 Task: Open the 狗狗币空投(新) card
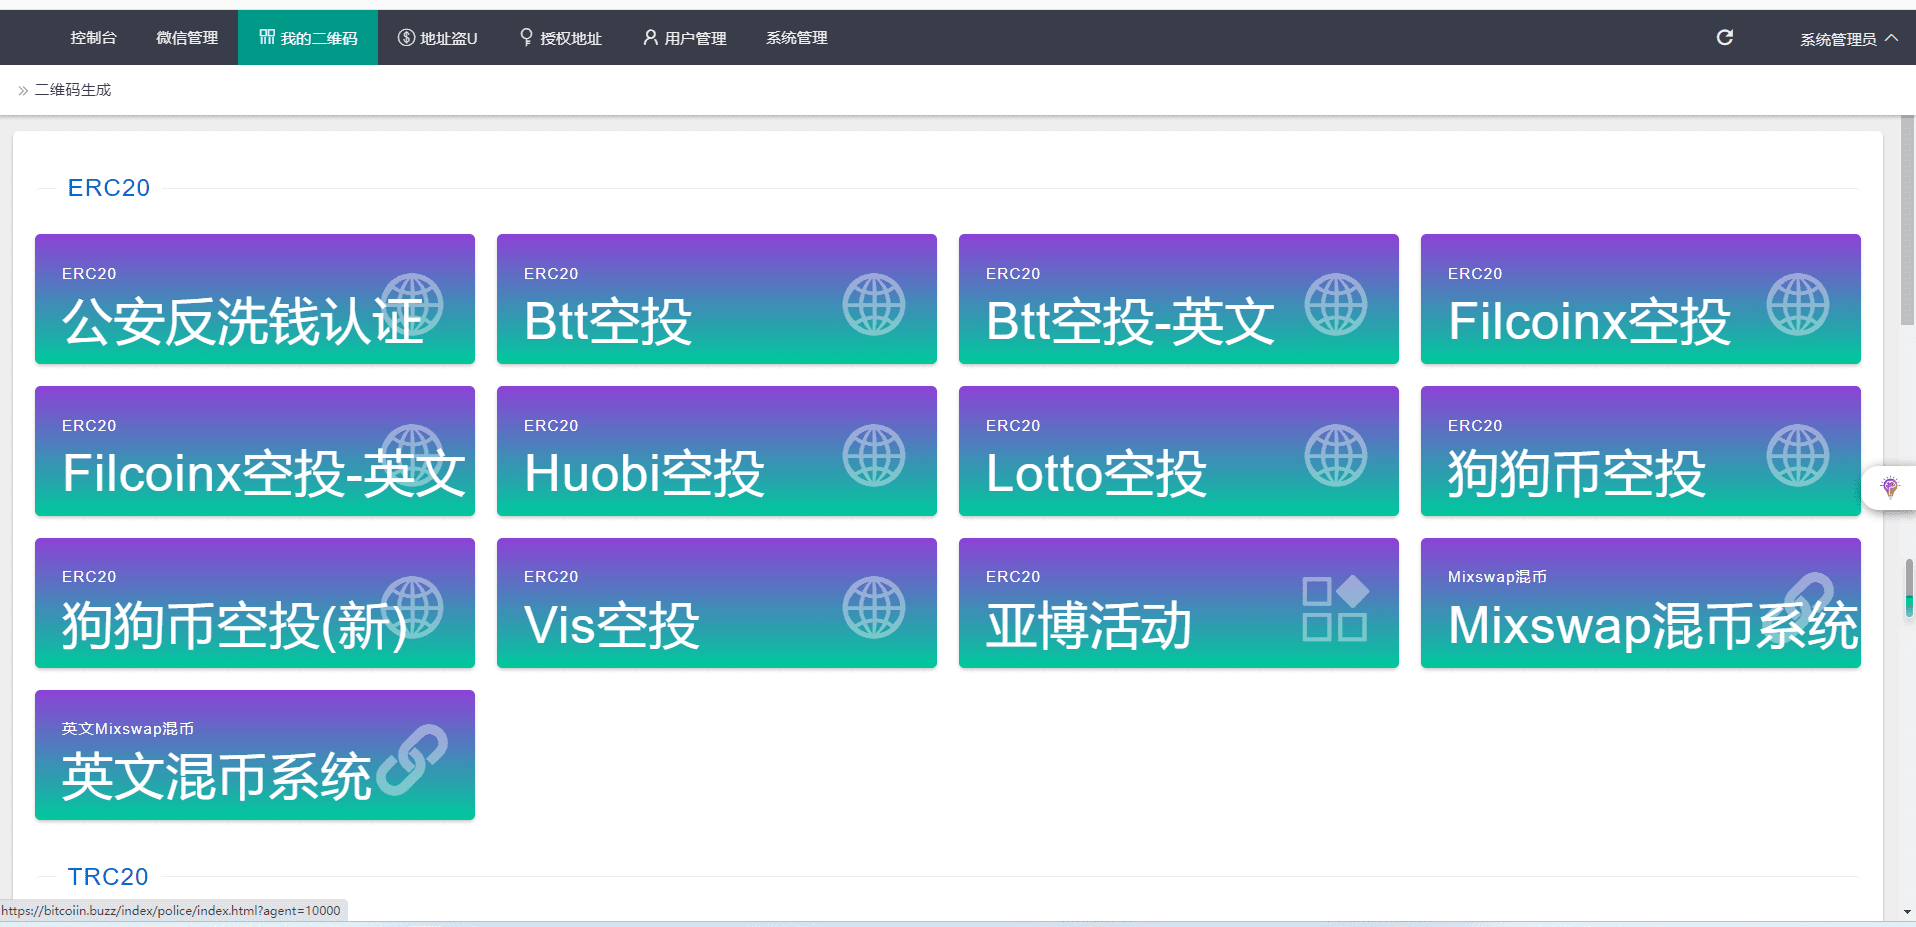254,603
